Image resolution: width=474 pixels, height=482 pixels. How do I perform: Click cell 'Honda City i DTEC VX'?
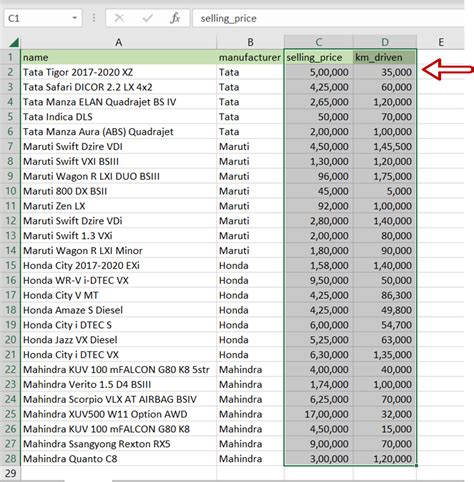point(119,355)
